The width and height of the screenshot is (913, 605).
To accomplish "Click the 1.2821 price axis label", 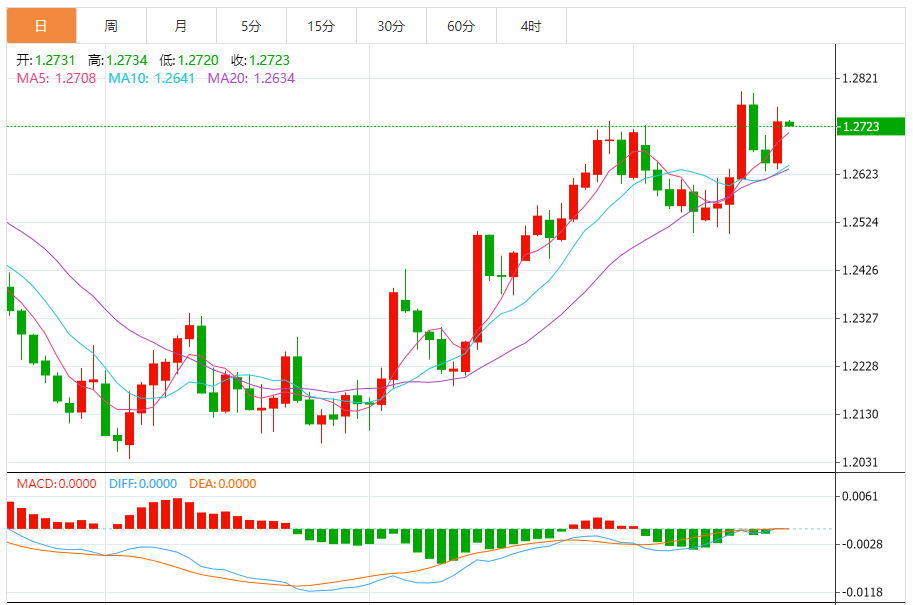I will tap(860, 79).
